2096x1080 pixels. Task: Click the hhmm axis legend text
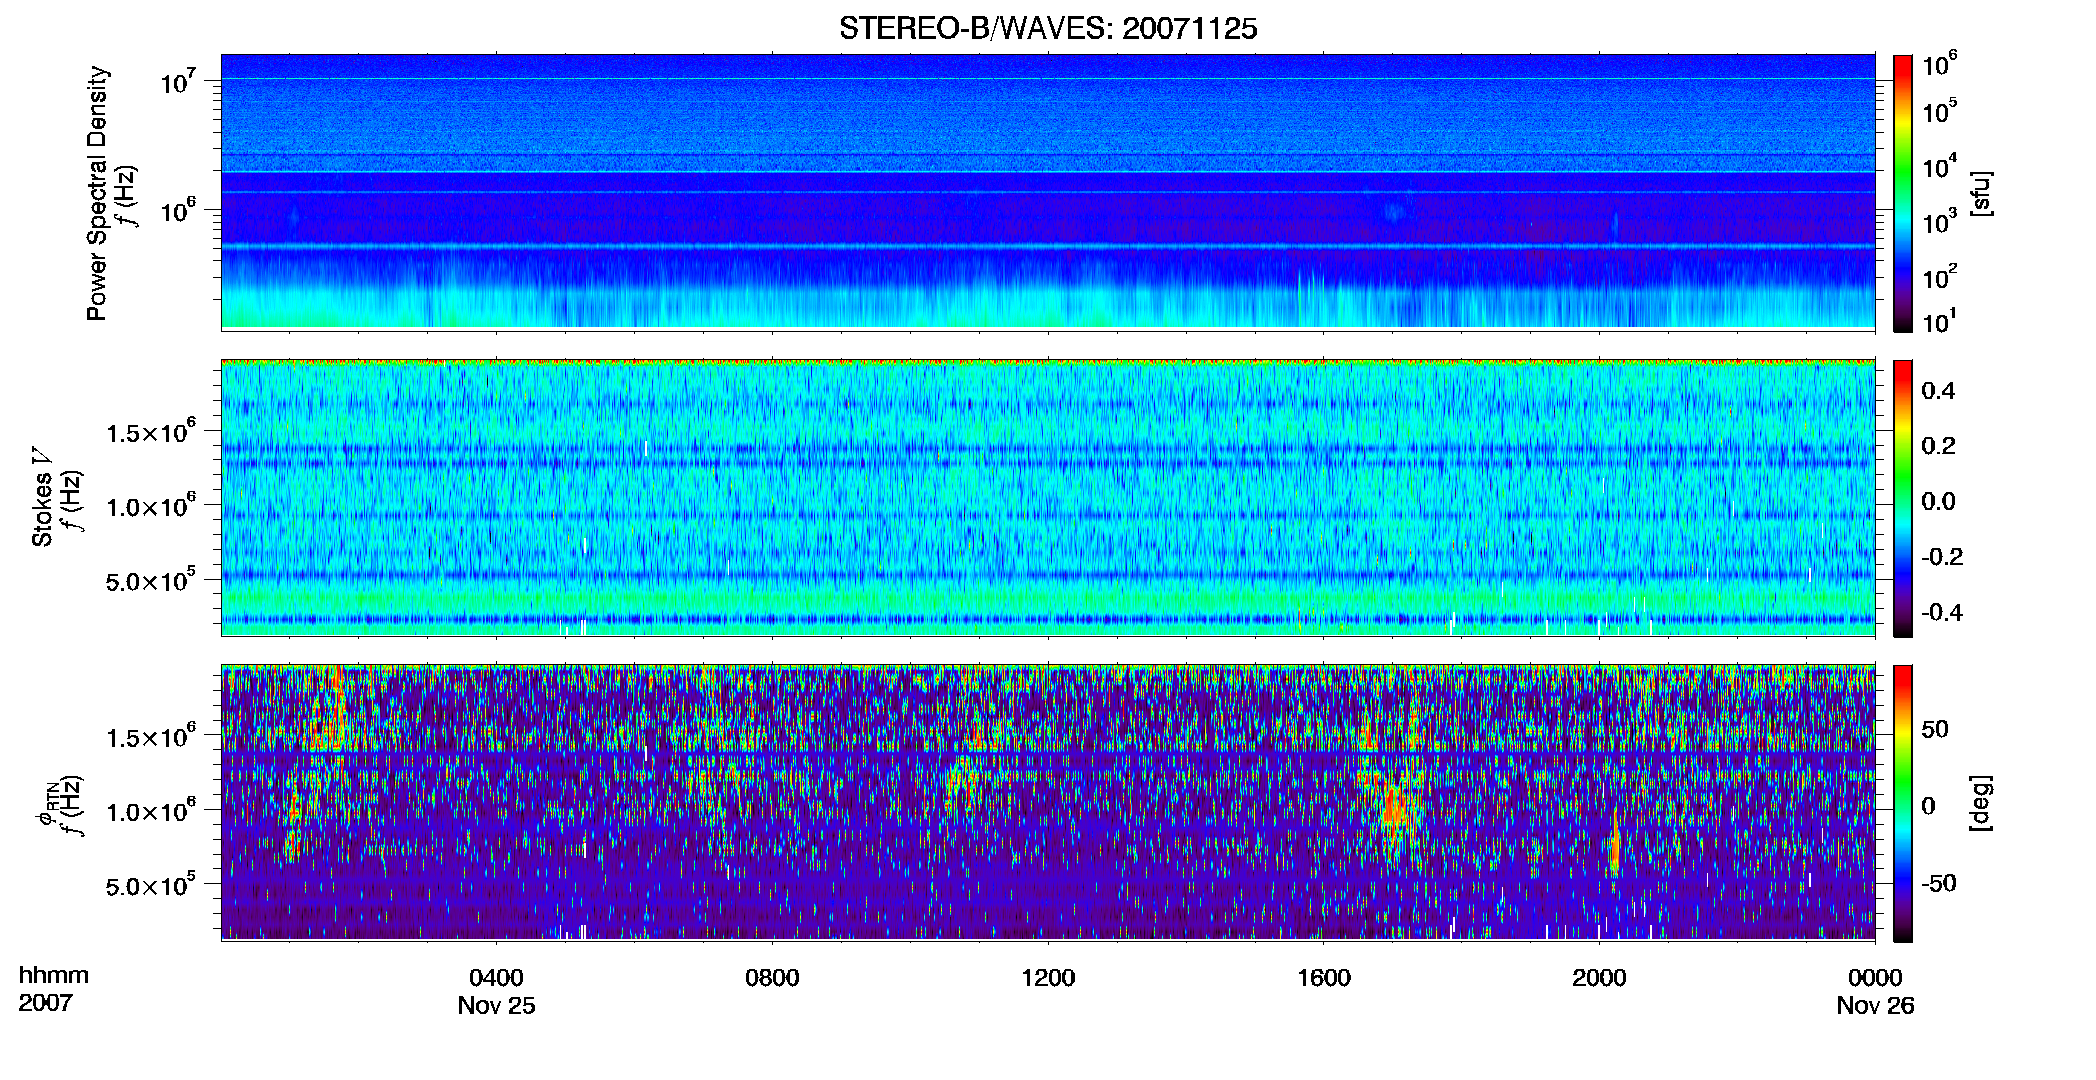click(x=54, y=976)
